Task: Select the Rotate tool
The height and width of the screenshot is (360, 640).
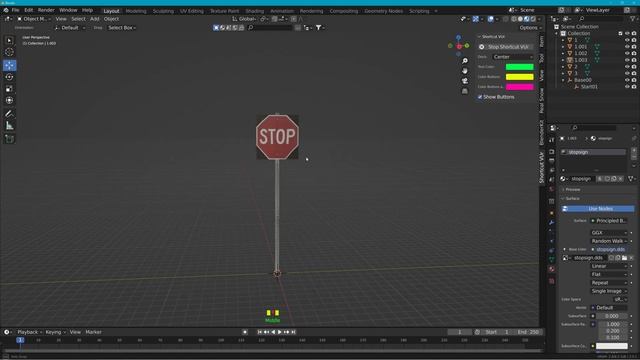Action: [9, 77]
